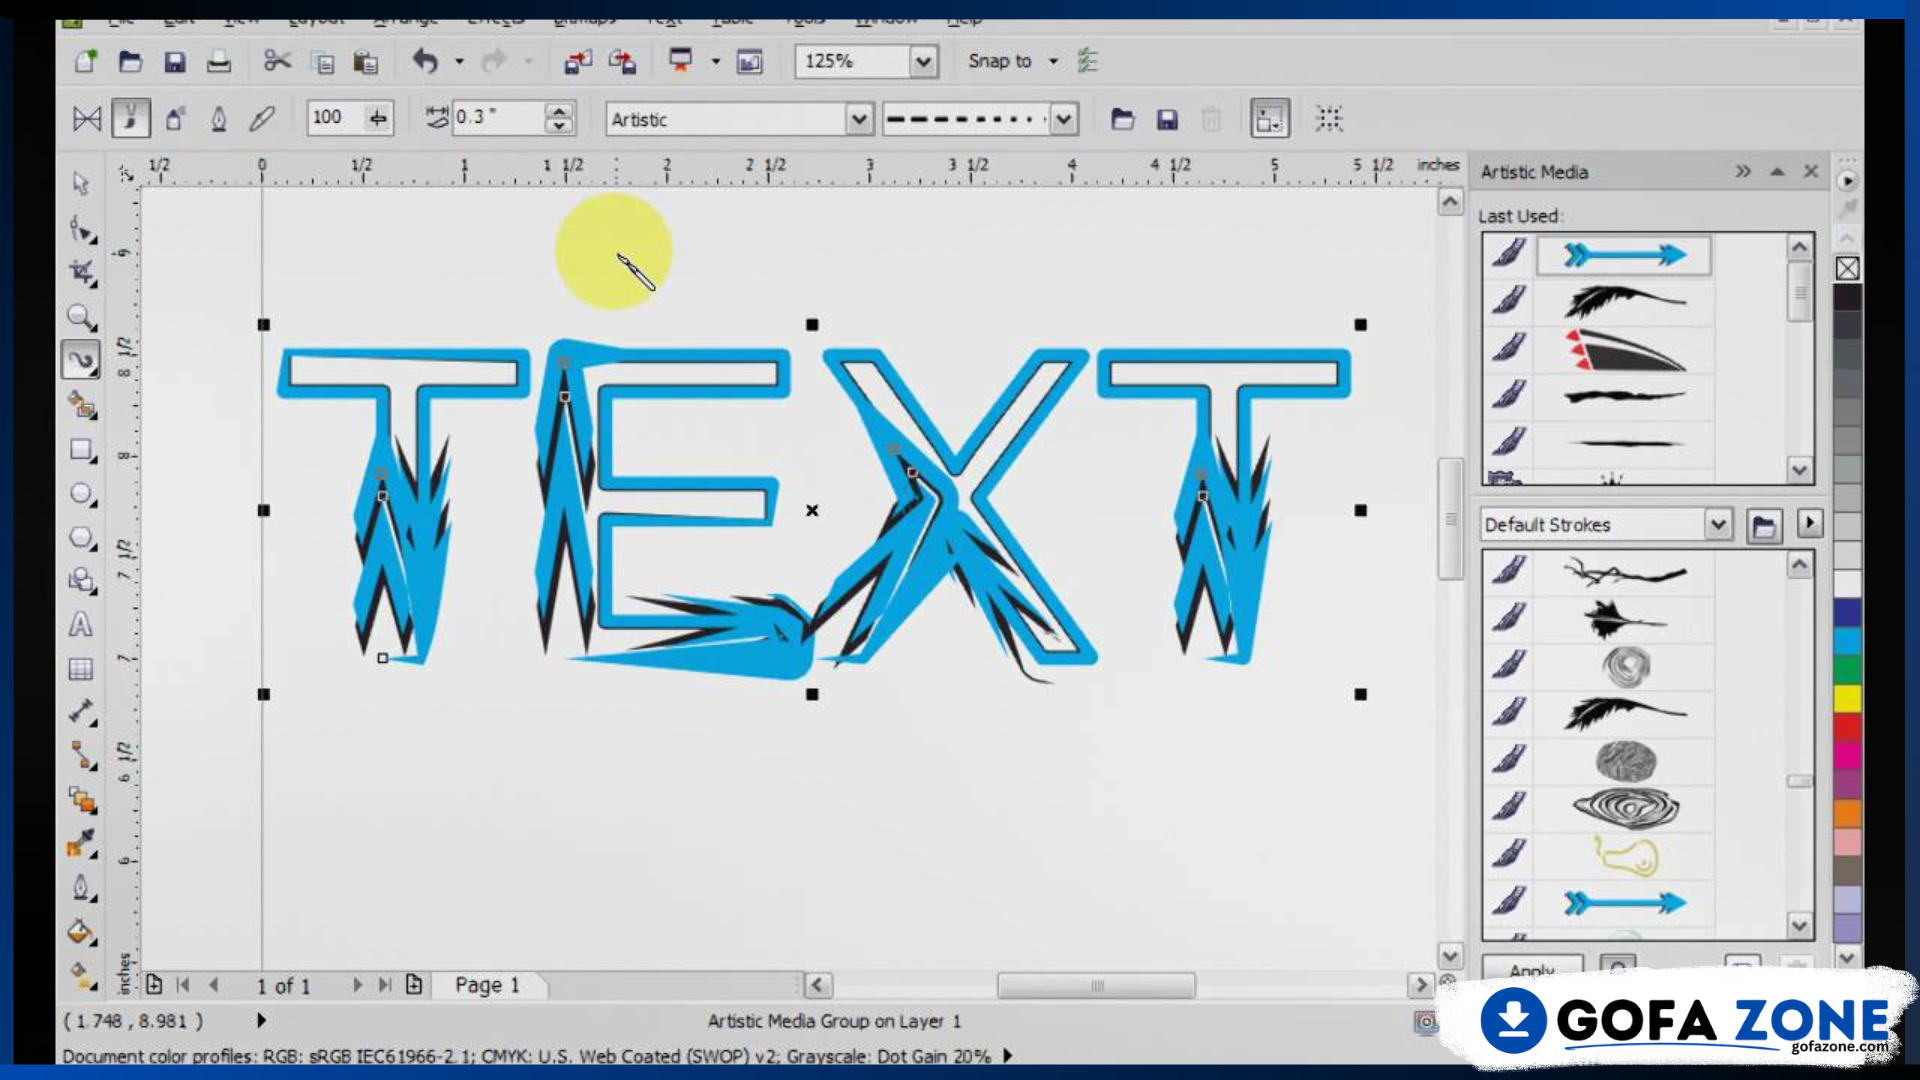This screenshot has height=1080, width=1920.
Task: Save artistic media stroke on property bar
Action: click(1167, 120)
